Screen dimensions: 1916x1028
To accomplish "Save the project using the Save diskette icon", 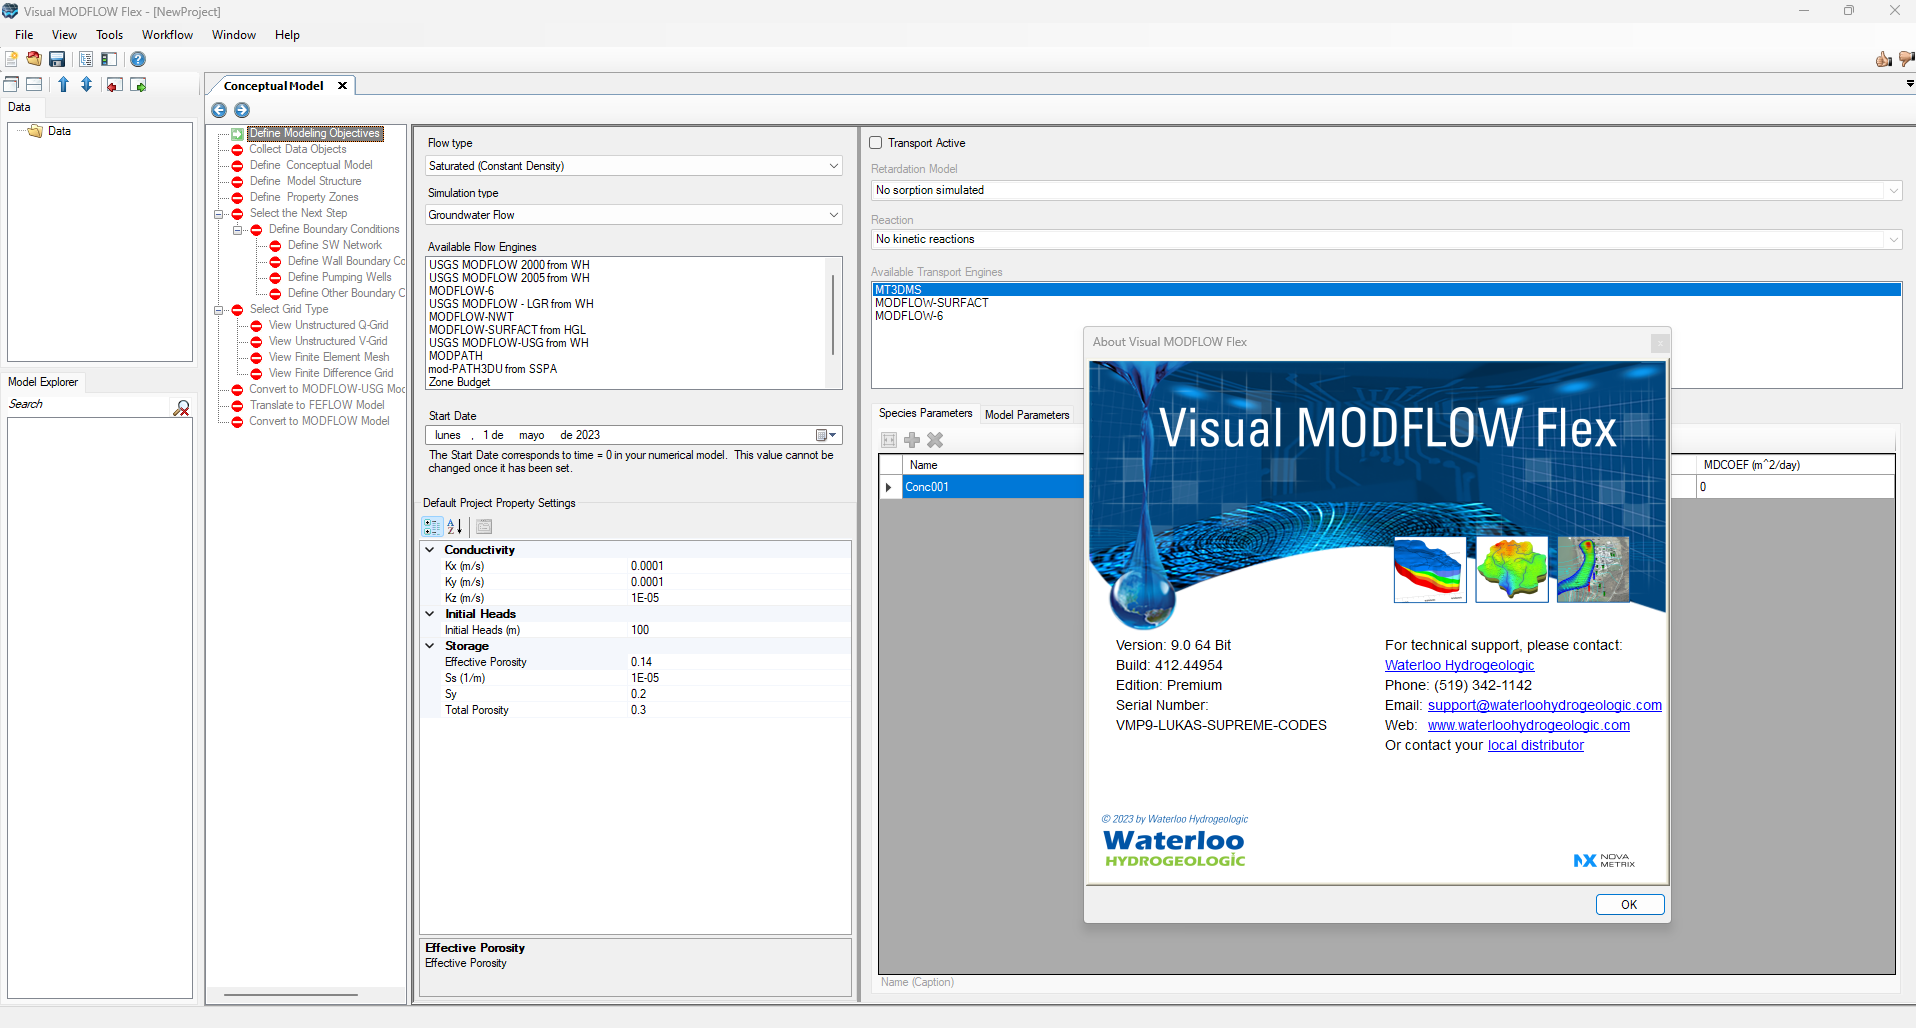I will pyautogui.click(x=57, y=59).
